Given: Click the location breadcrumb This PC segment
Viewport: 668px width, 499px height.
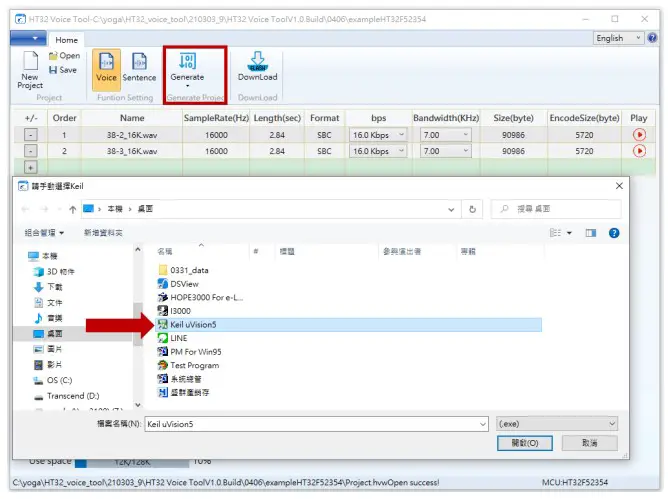Looking at the screenshot, I should 115,209.
